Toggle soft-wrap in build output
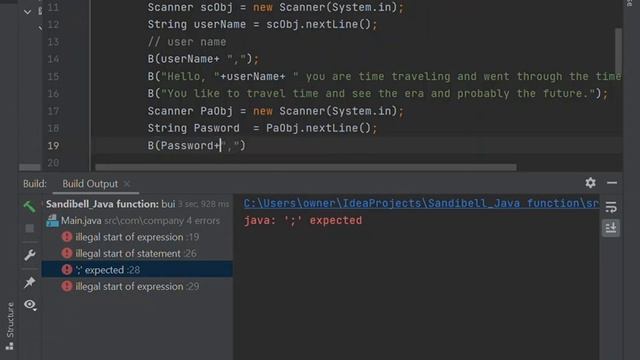 coord(611,207)
